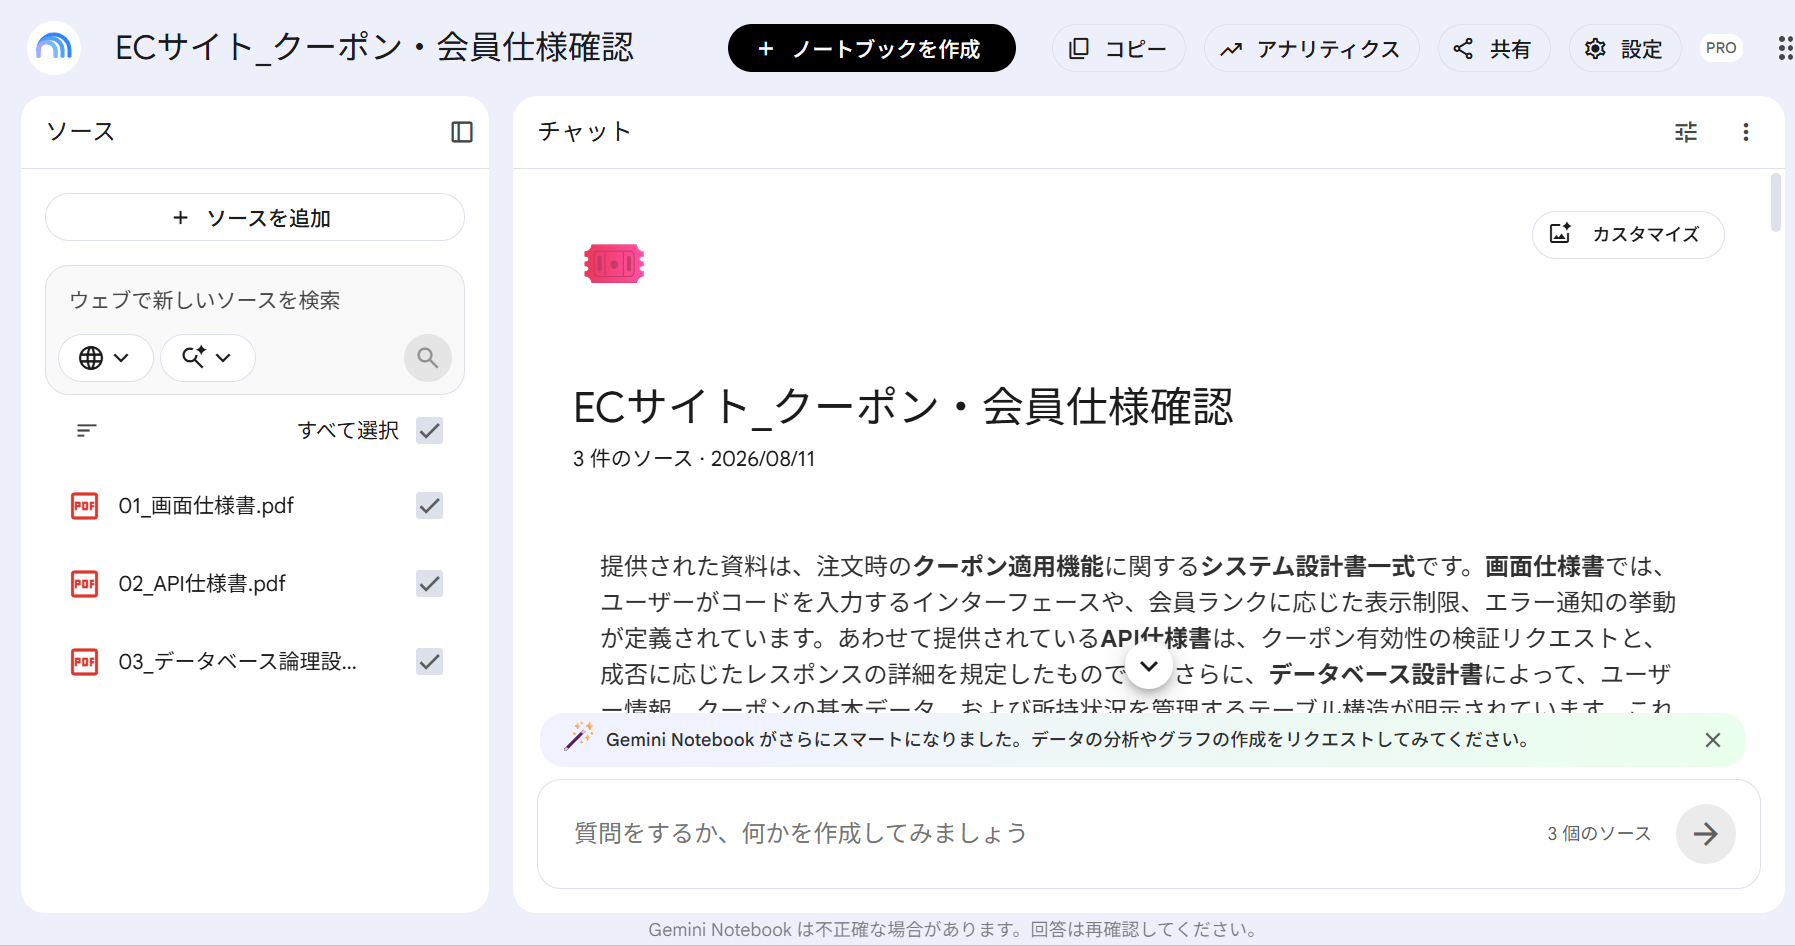Uncheck 01_画面仕様書.pdf checkbox
Image resolution: width=1795 pixels, height=946 pixels.
[x=430, y=506]
